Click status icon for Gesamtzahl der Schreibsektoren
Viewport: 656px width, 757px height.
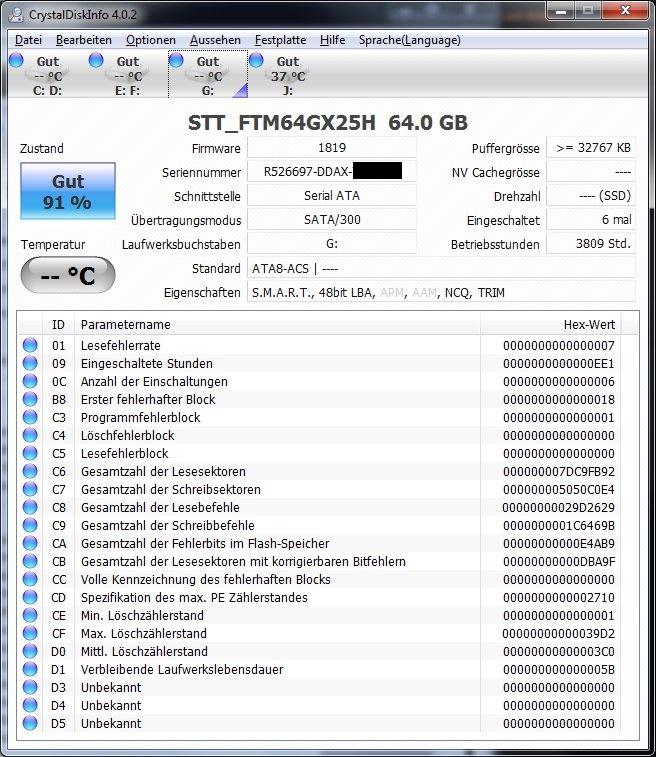(30, 489)
